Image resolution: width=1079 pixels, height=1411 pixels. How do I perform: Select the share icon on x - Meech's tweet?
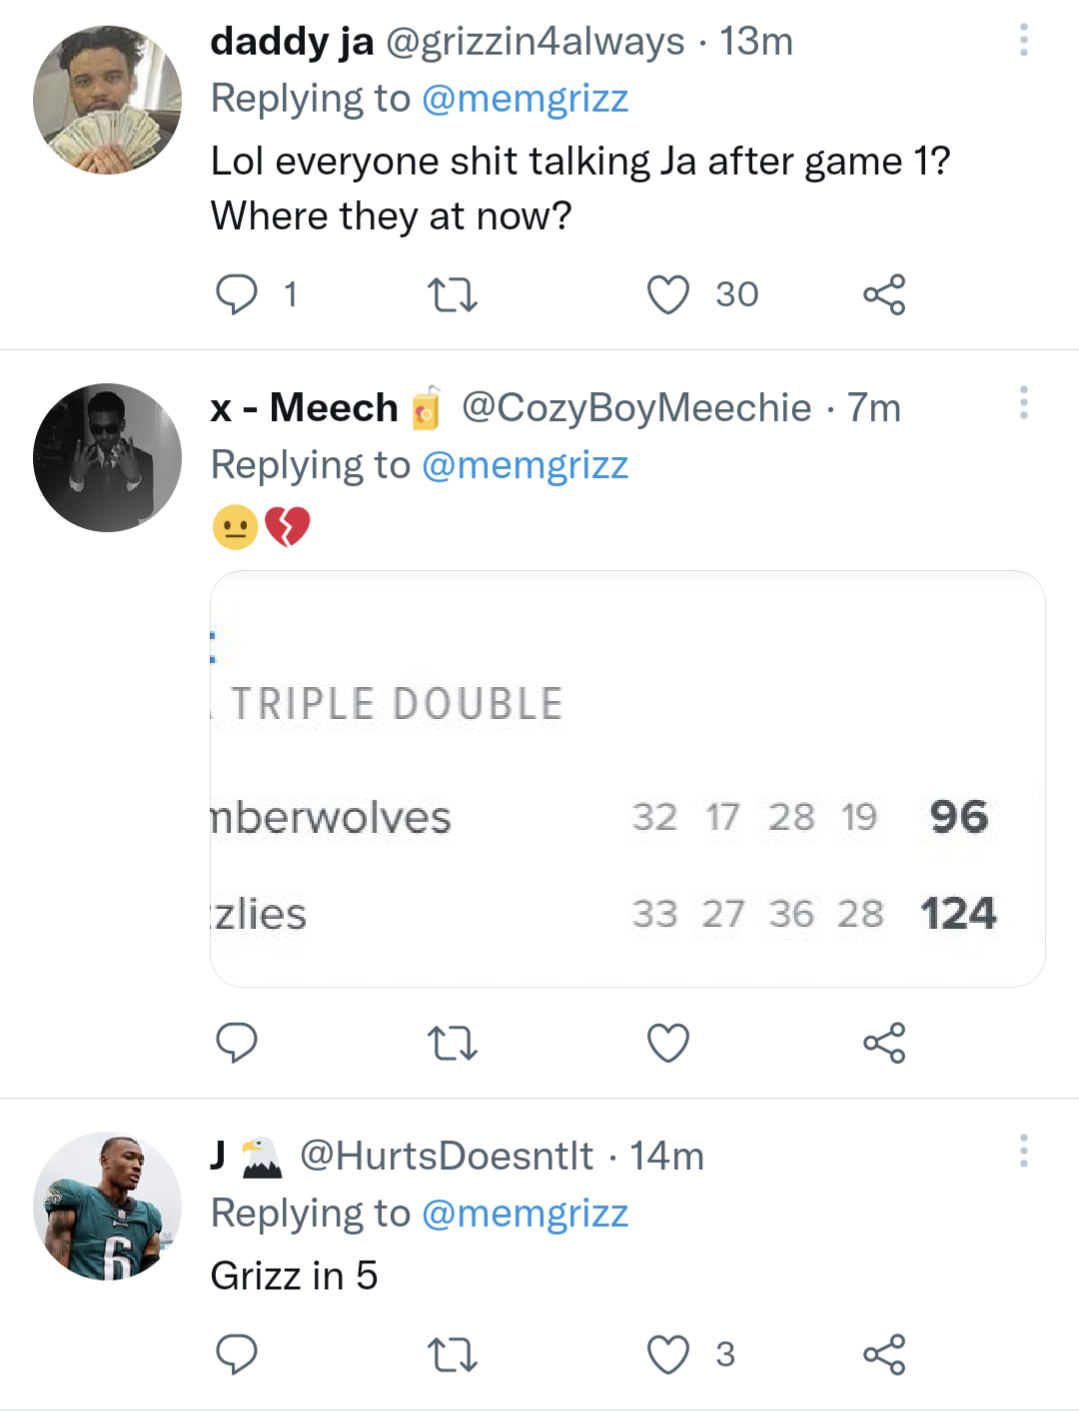(x=884, y=1043)
